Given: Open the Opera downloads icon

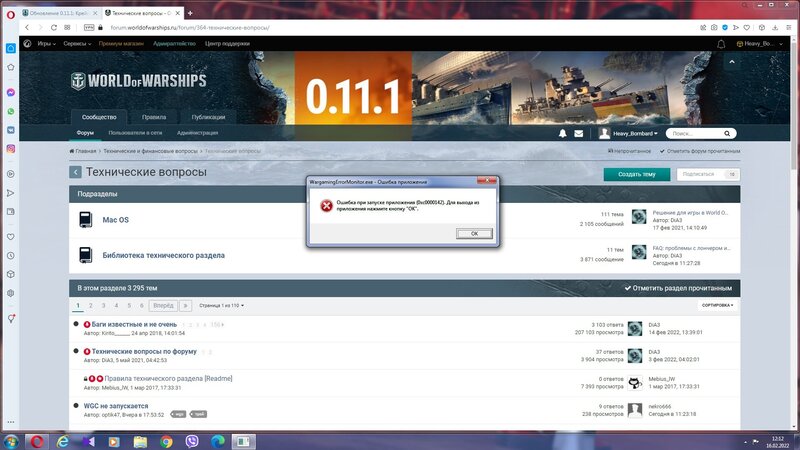Looking at the screenshot, I should (777, 27).
